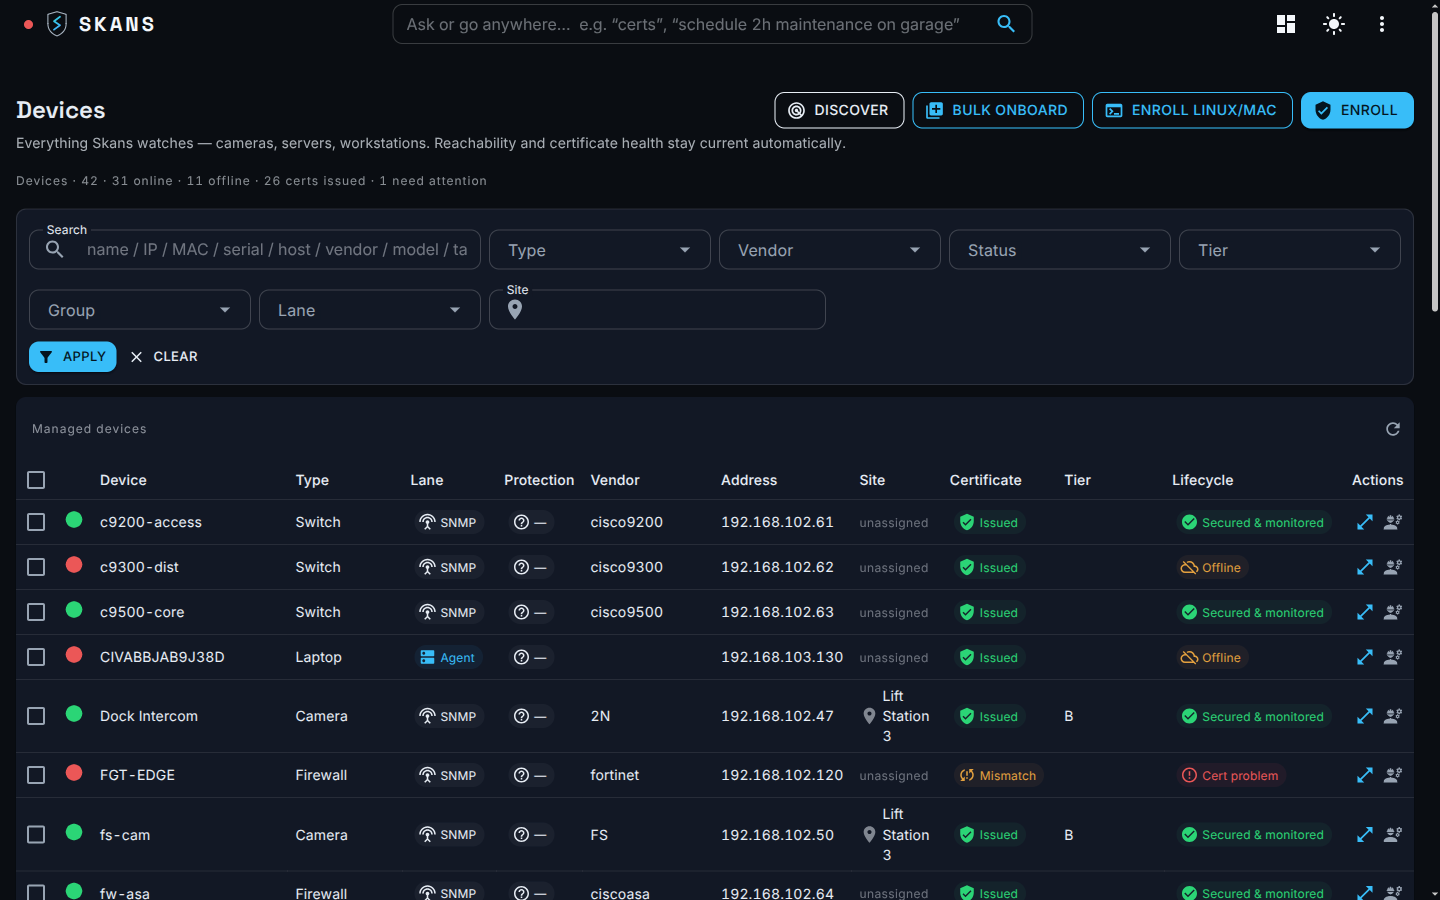The height and width of the screenshot is (900, 1440).
Task: Open the Vendor filter dropdown
Action: [829, 250]
